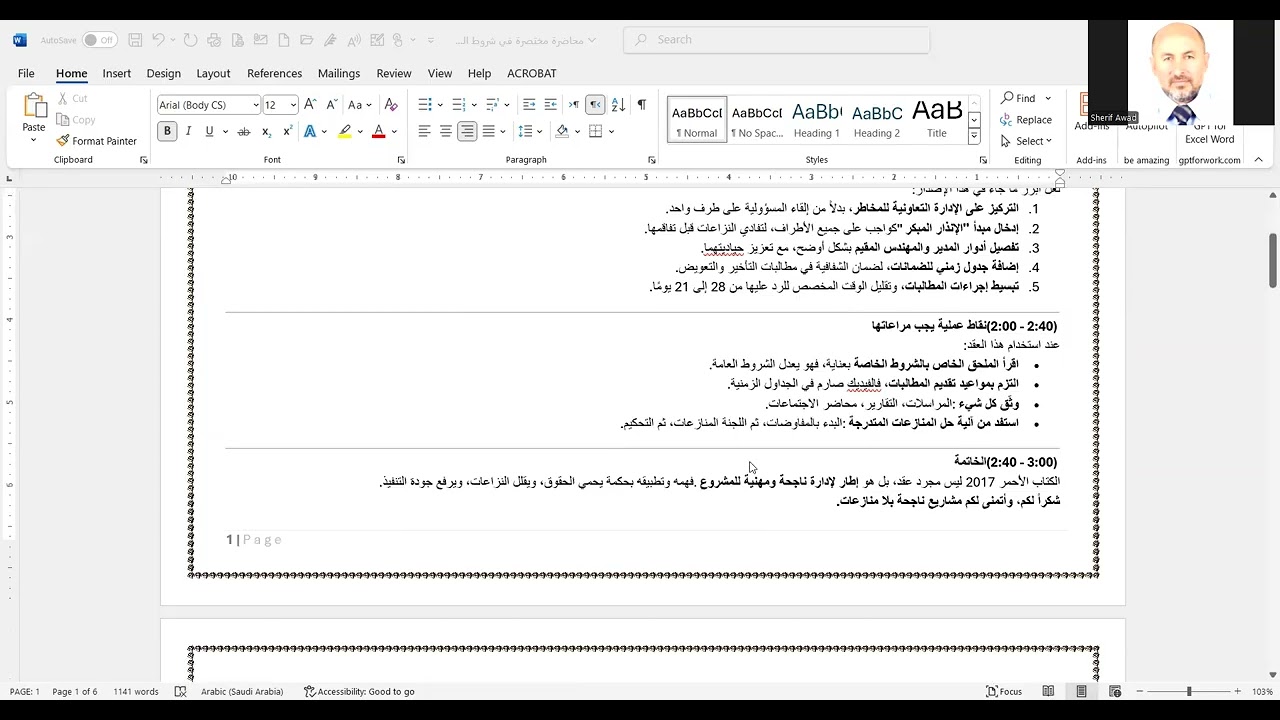Redo the last action

click(192, 40)
